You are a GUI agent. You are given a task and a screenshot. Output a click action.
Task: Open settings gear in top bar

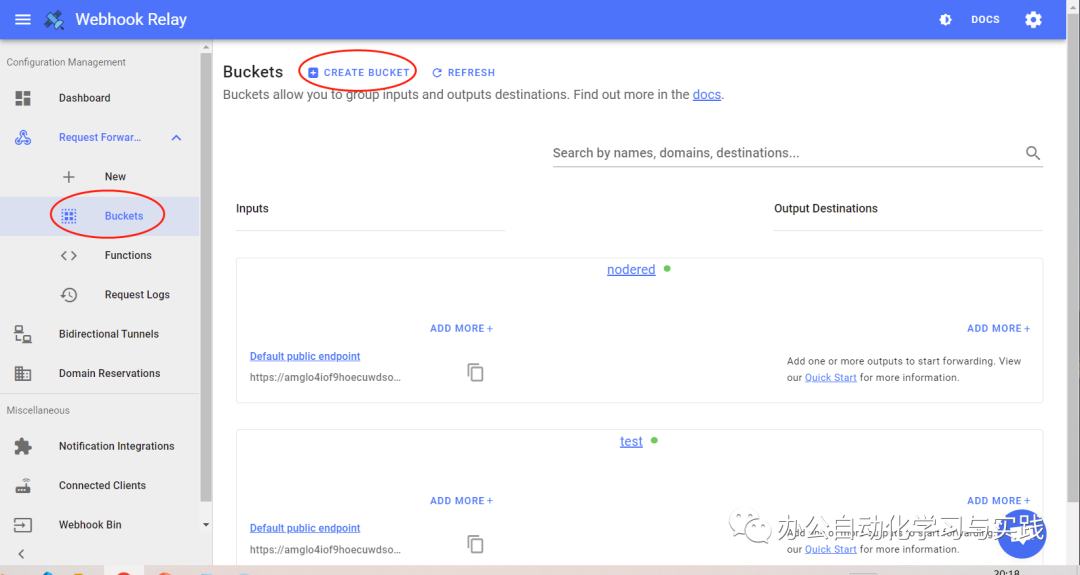click(1033, 19)
